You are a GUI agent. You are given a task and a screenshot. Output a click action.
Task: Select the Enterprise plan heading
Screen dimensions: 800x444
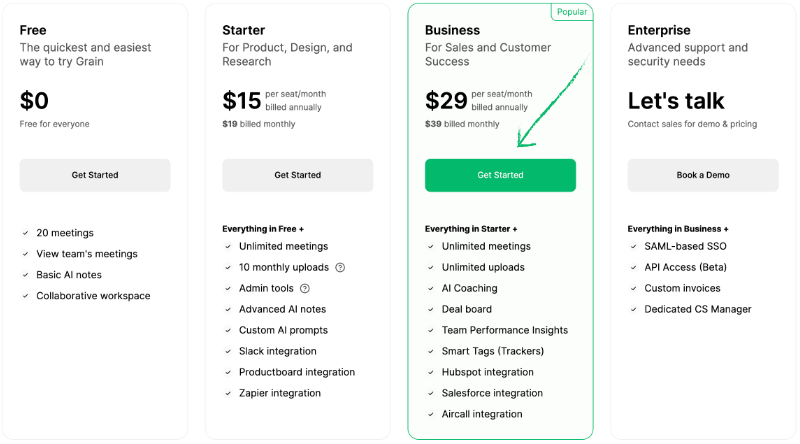(x=659, y=30)
